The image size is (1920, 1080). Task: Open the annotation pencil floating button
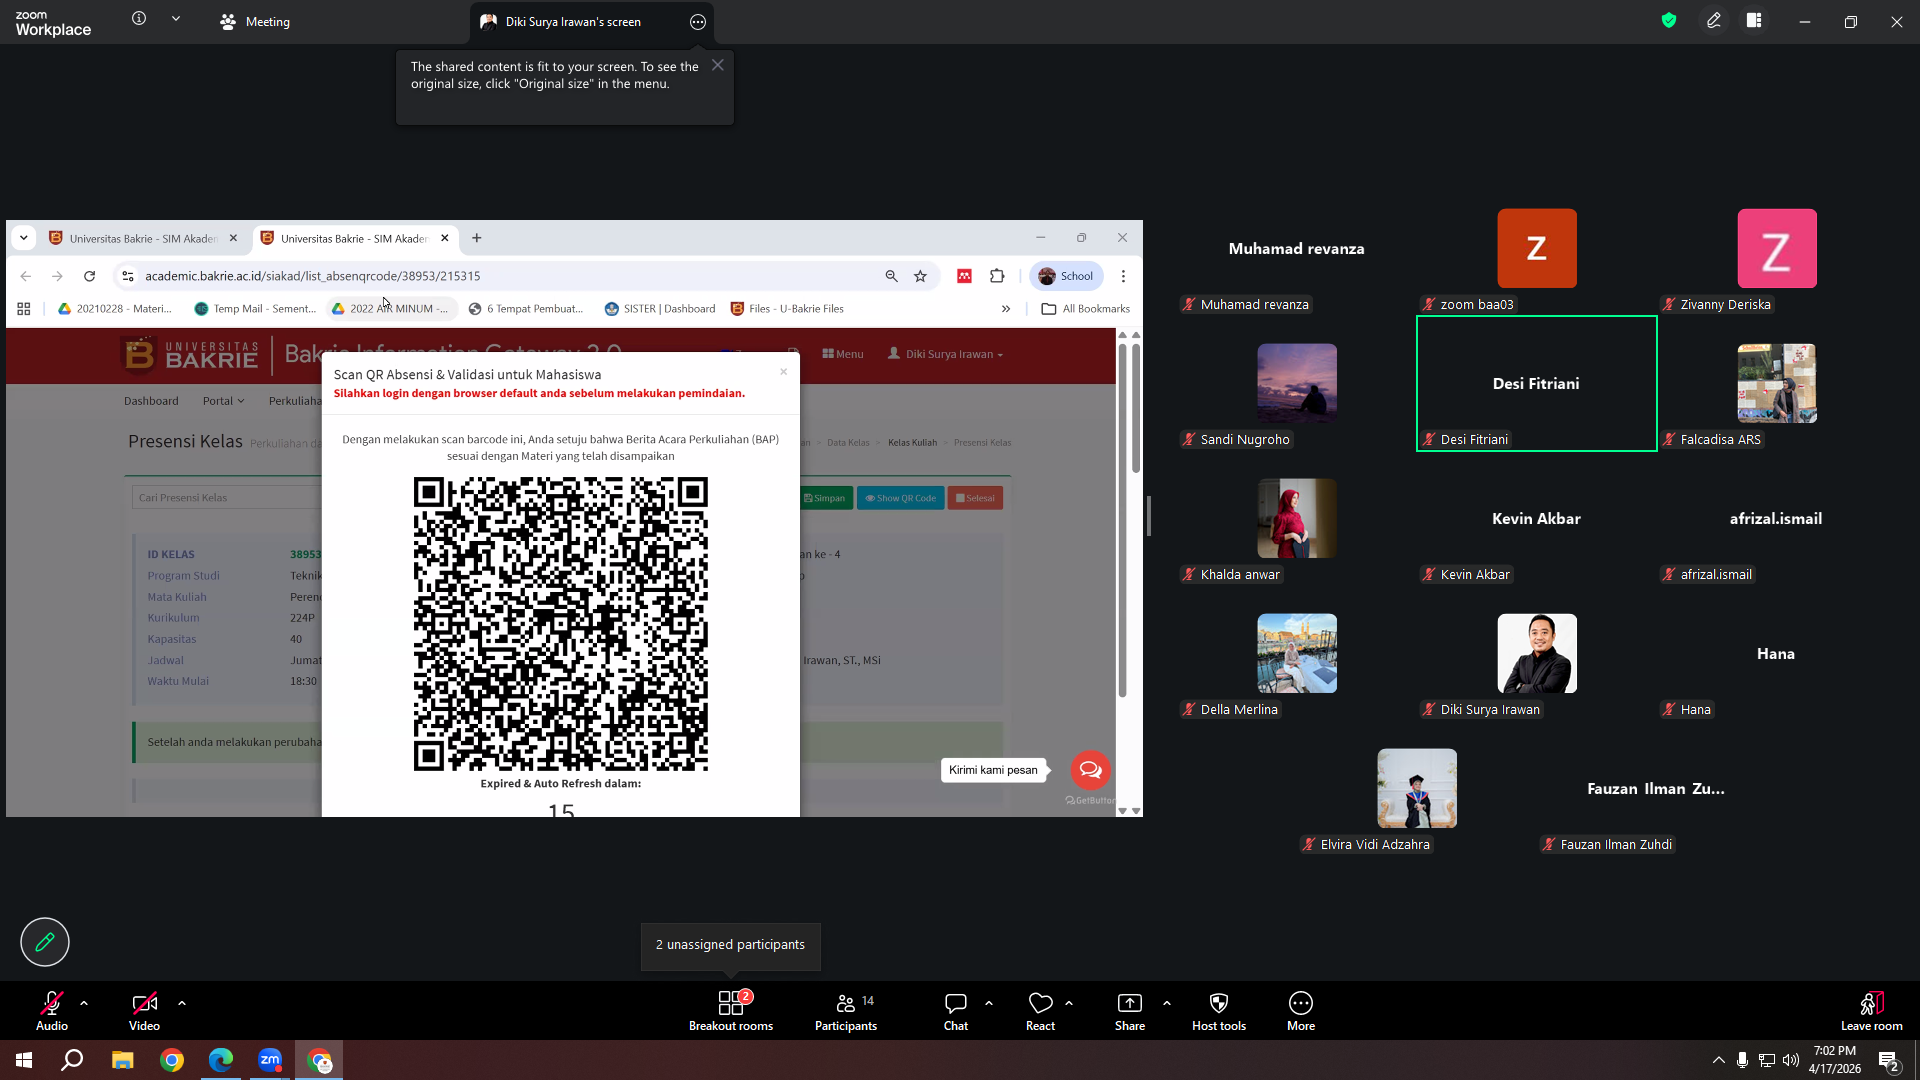point(45,942)
